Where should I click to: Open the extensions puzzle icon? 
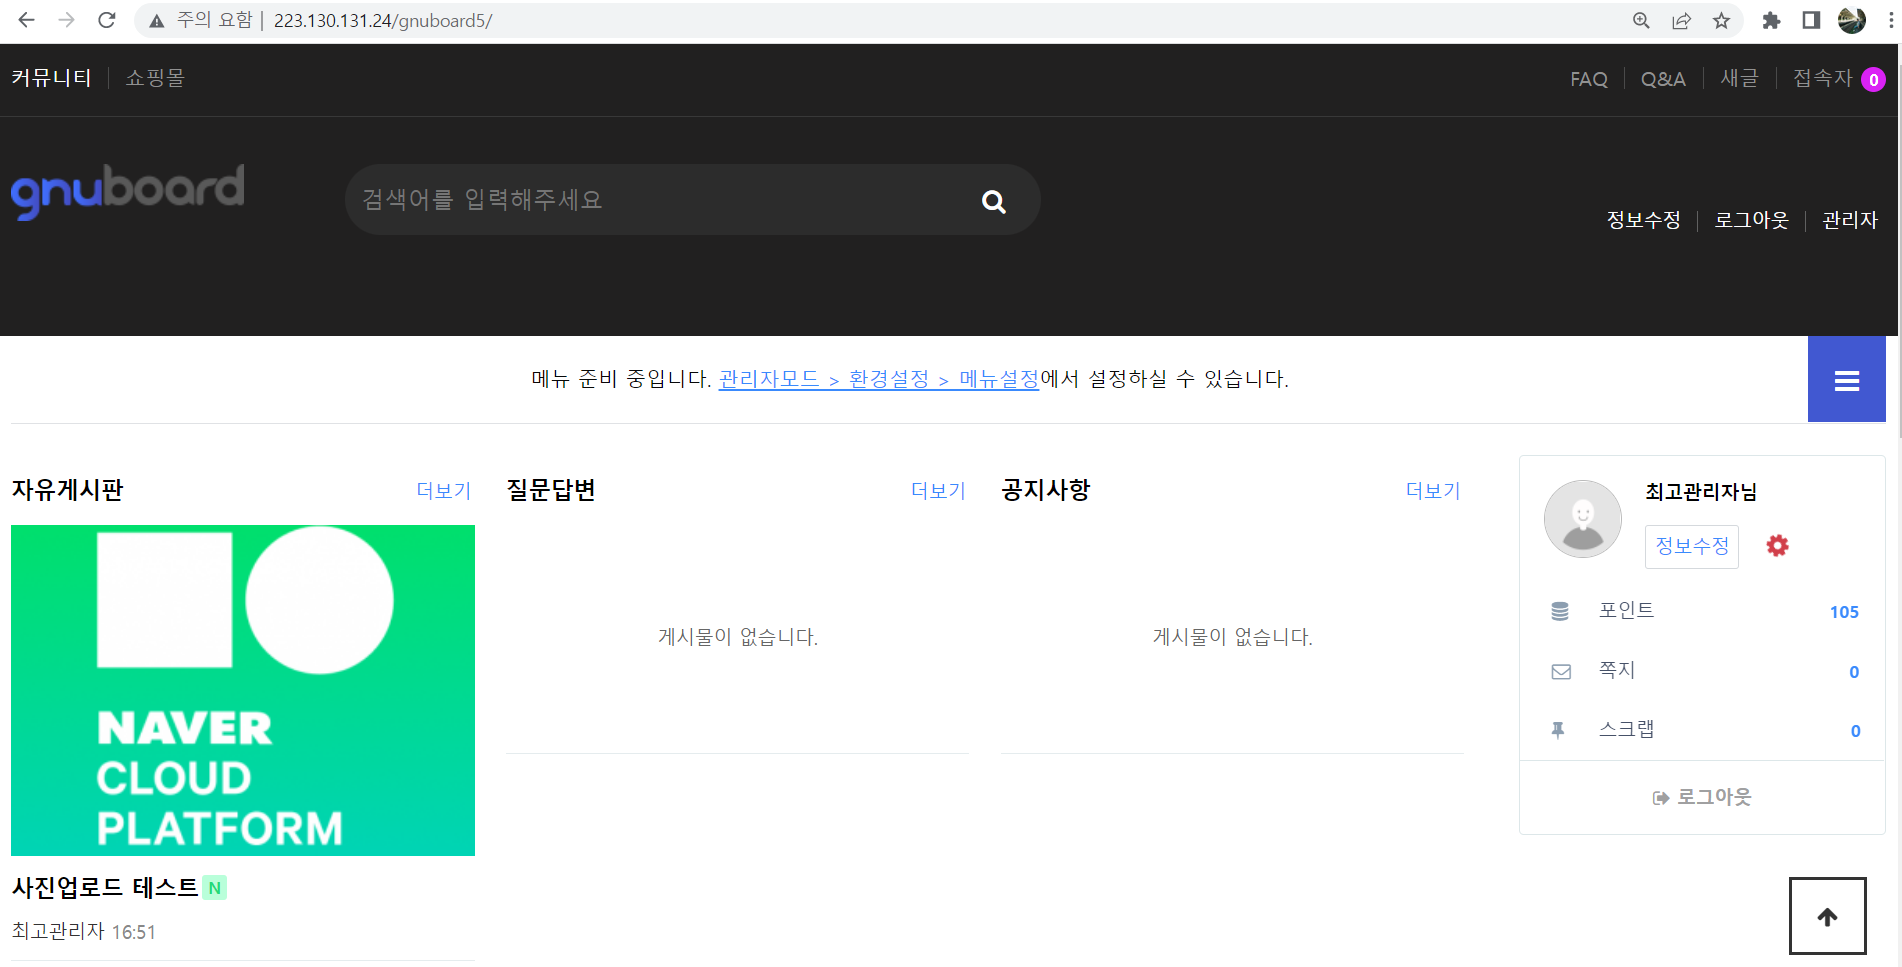(x=1771, y=20)
